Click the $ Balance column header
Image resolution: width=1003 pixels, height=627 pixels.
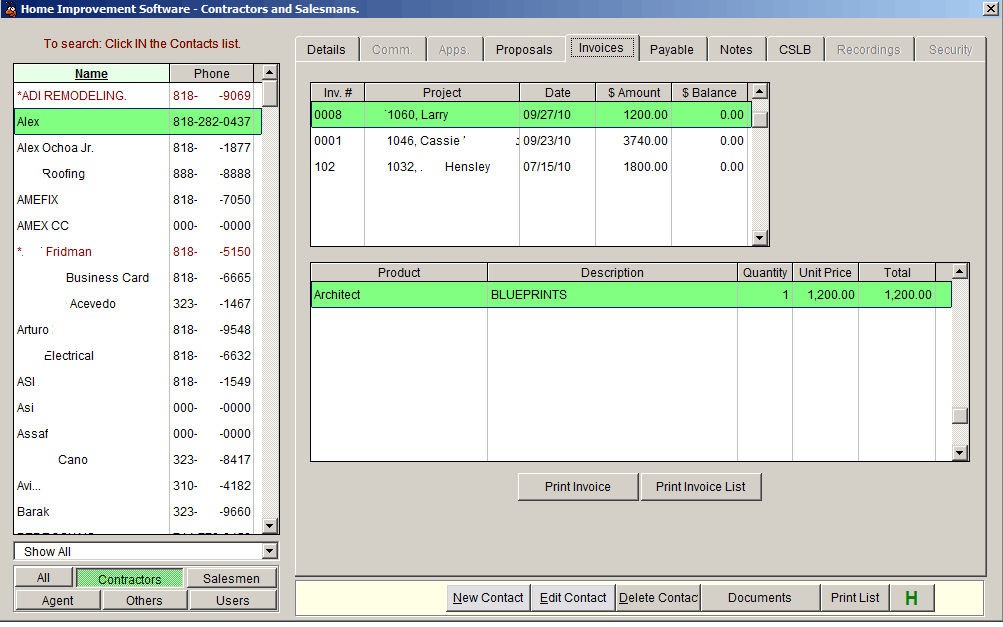click(x=709, y=93)
